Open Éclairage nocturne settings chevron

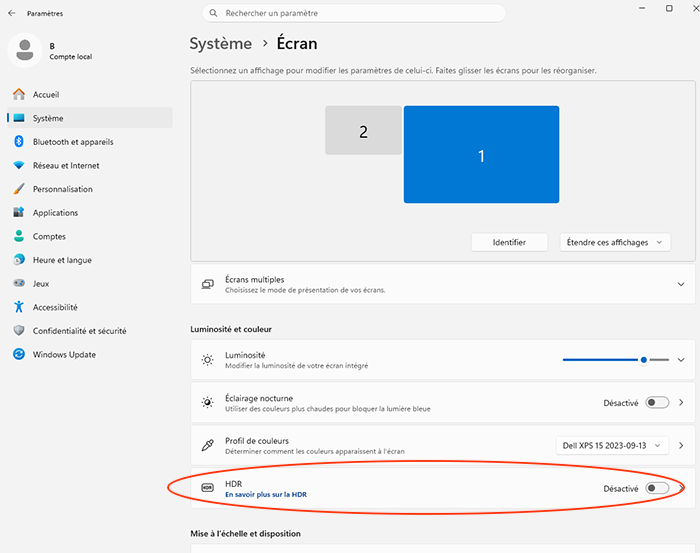(681, 403)
